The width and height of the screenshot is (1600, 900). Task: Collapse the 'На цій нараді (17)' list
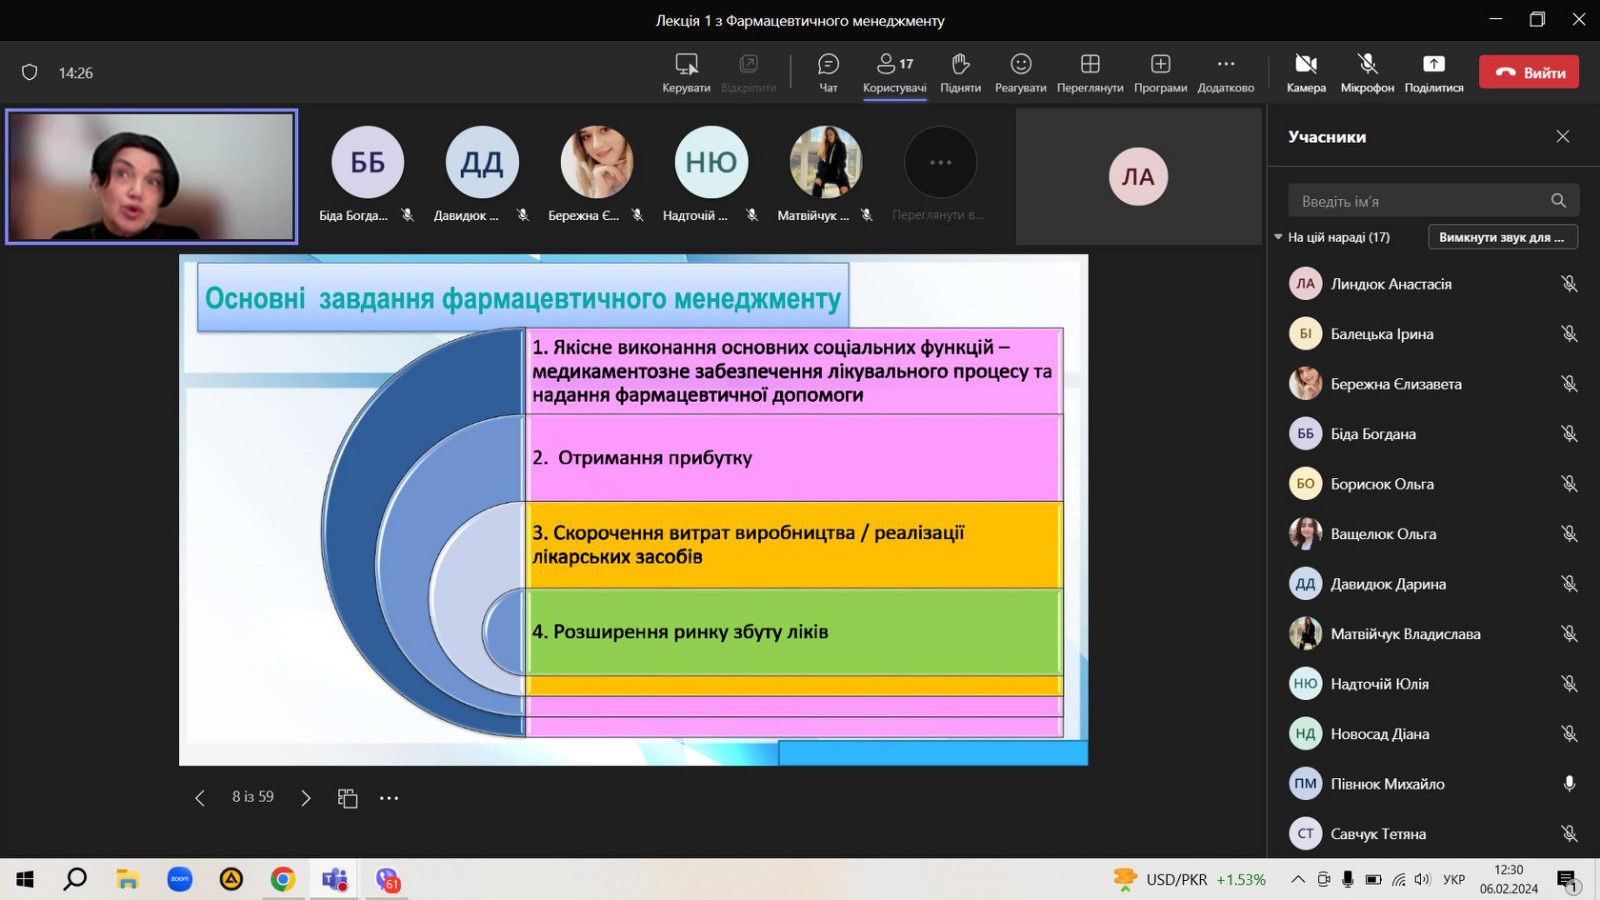tap(1278, 237)
